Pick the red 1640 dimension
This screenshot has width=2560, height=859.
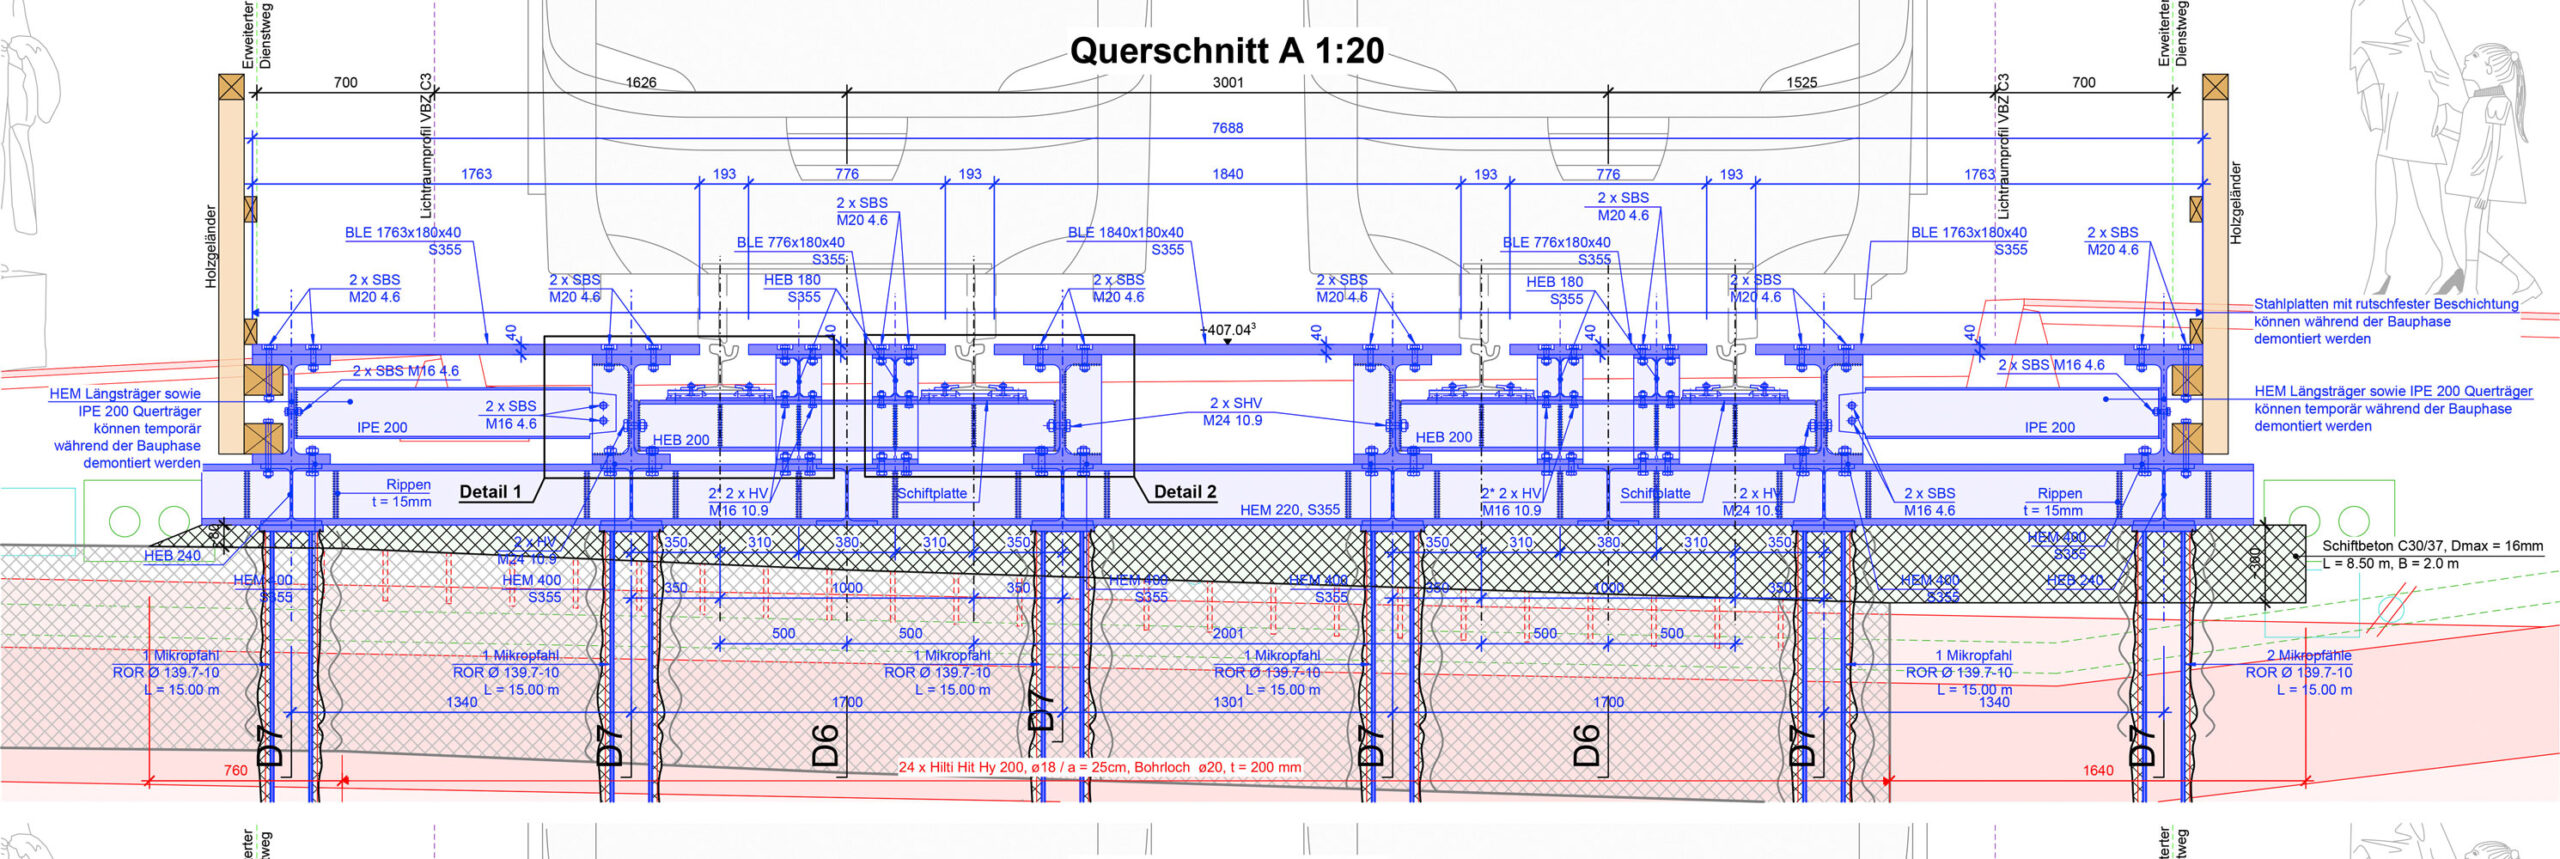pos(2097,770)
